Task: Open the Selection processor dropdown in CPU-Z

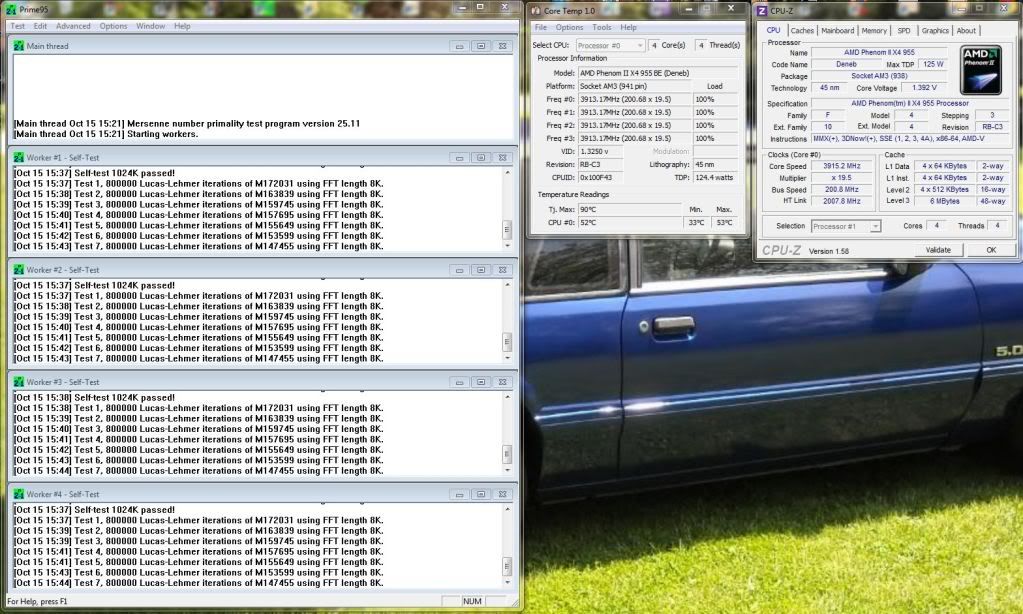Action: tap(846, 226)
